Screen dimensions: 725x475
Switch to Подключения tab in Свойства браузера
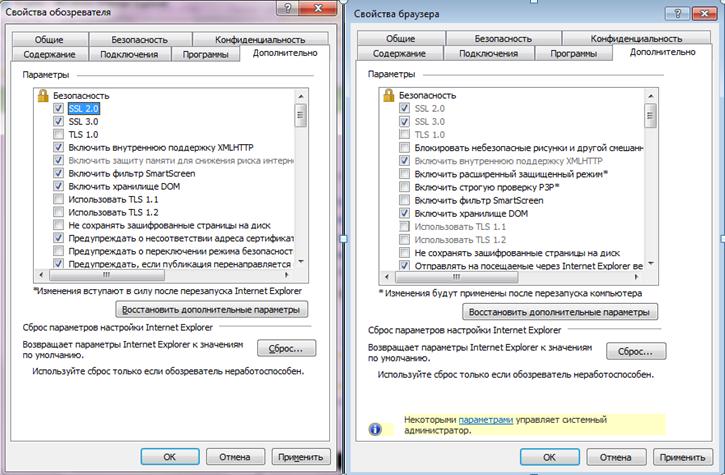(x=488, y=53)
